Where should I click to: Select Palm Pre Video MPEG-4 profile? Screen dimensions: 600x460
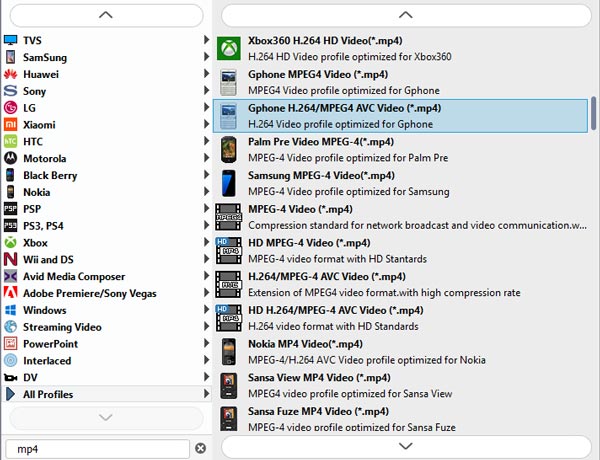tap(400, 150)
